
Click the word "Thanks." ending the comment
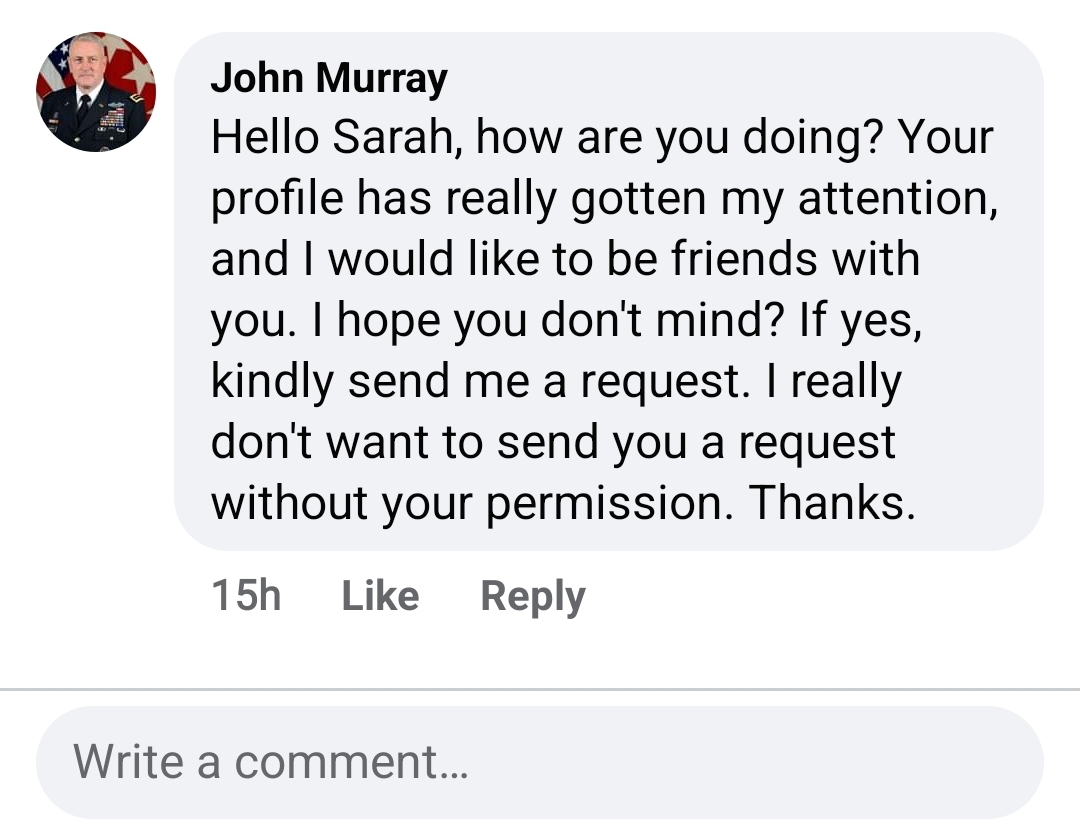click(x=832, y=504)
